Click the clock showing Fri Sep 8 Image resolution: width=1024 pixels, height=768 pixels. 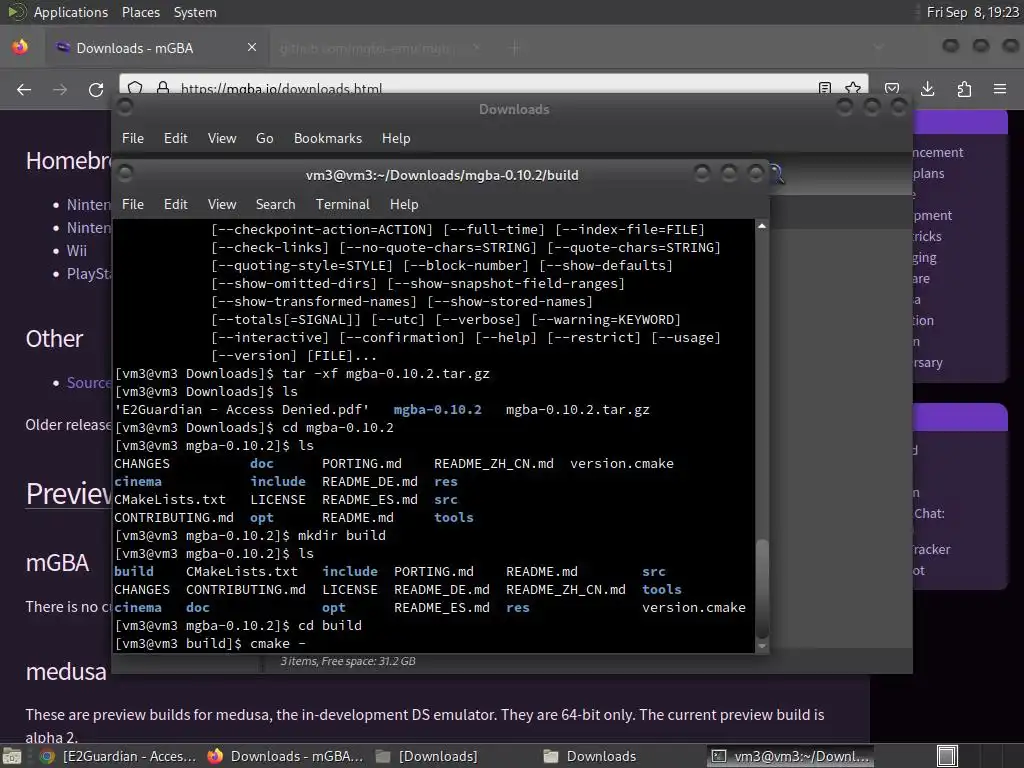click(972, 12)
